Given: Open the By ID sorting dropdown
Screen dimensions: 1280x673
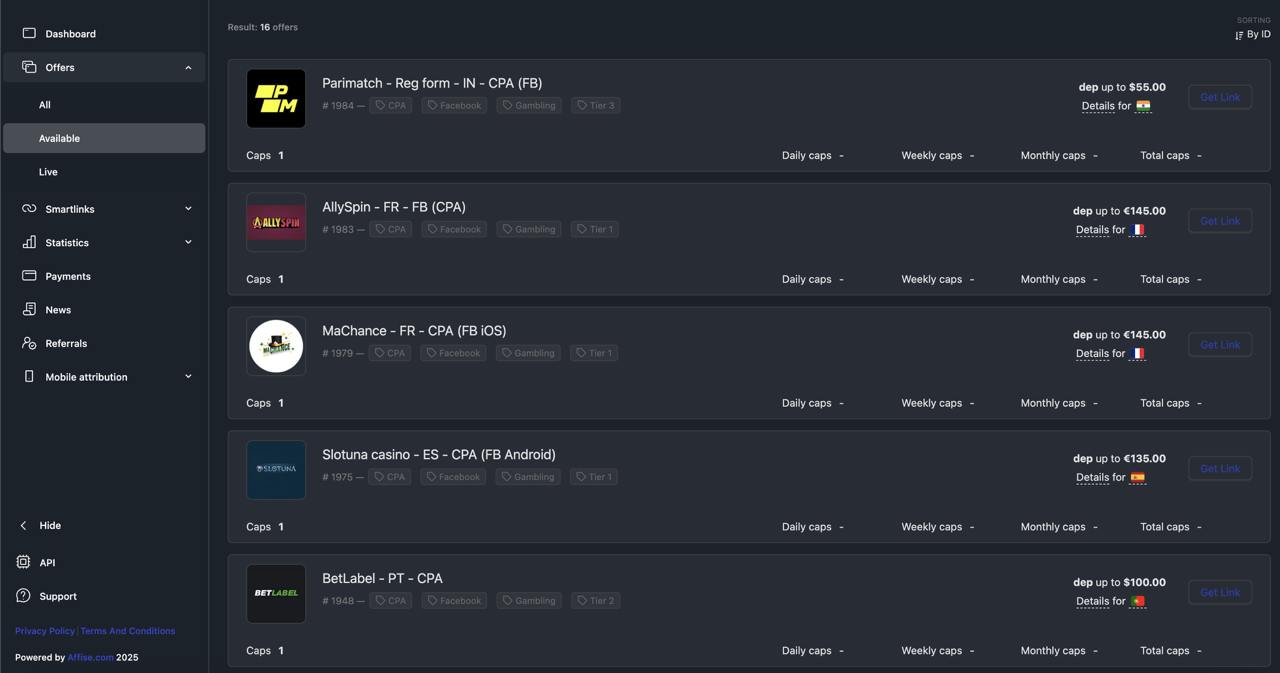Looking at the screenshot, I should point(1253,35).
